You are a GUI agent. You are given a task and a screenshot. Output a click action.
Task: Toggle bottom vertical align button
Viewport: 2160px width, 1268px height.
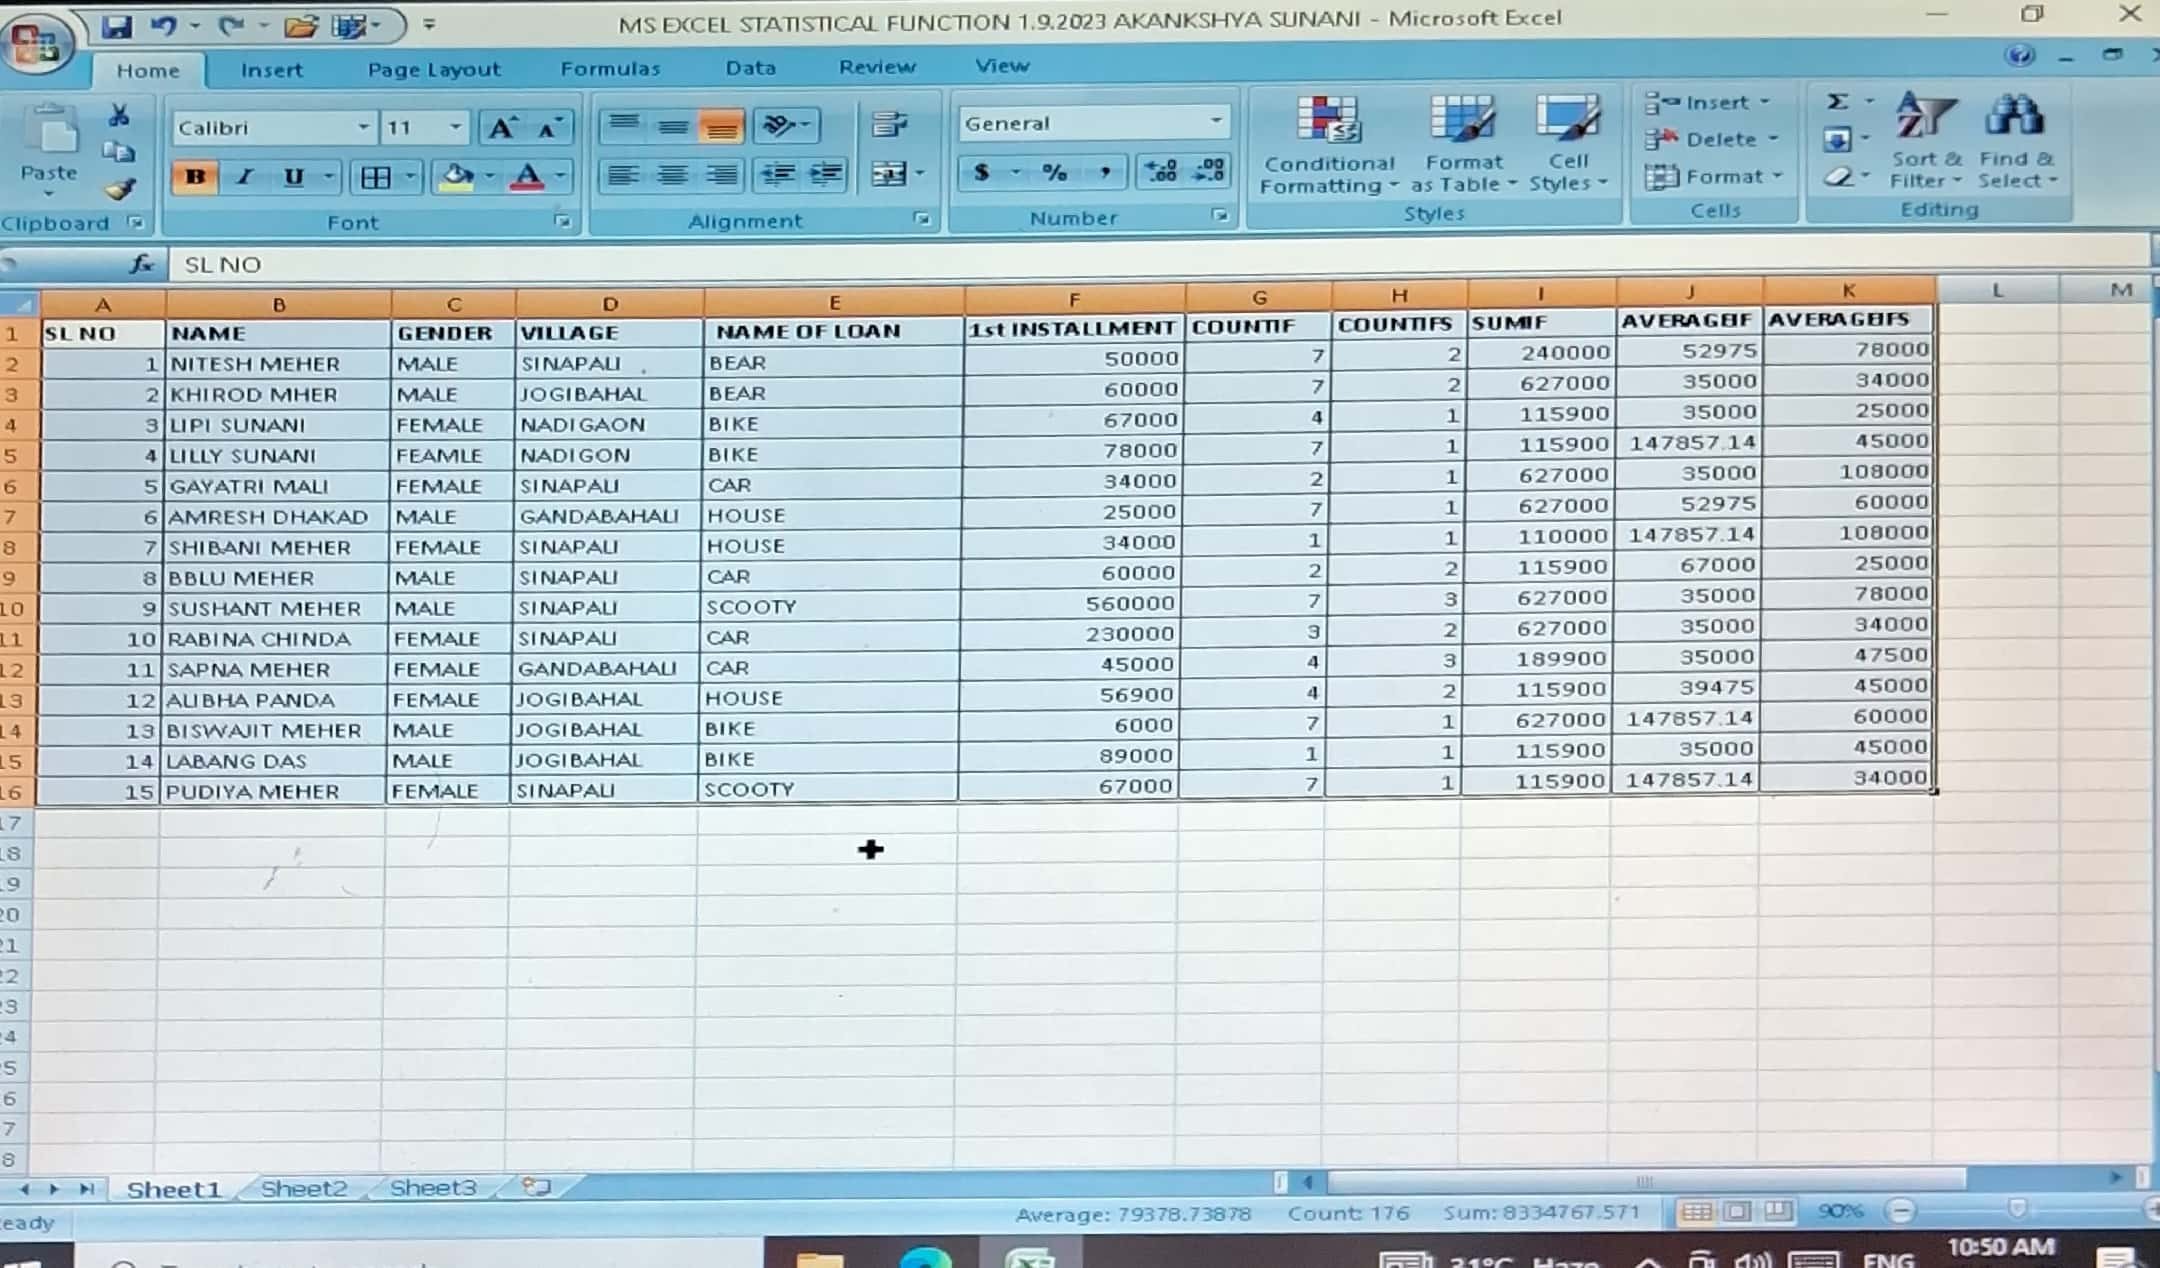(x=721, y=126)
